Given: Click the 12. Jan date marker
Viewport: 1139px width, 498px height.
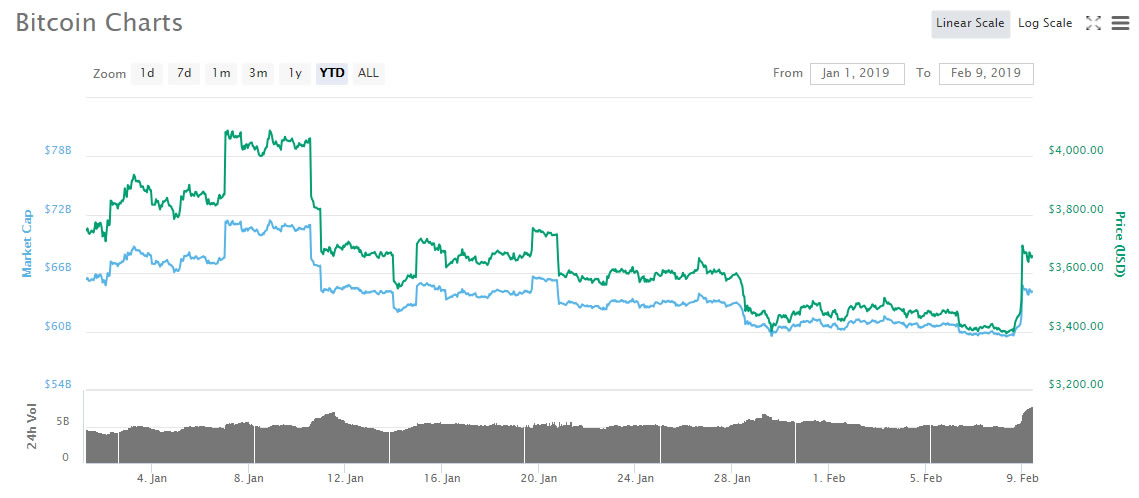Looking at the screenshot, I should tap(344, 478).
